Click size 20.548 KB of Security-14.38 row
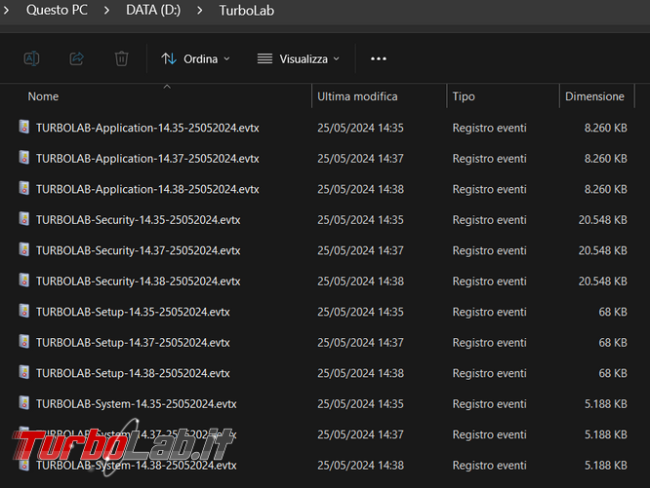650x488 pixels. [x=603, y=282]
